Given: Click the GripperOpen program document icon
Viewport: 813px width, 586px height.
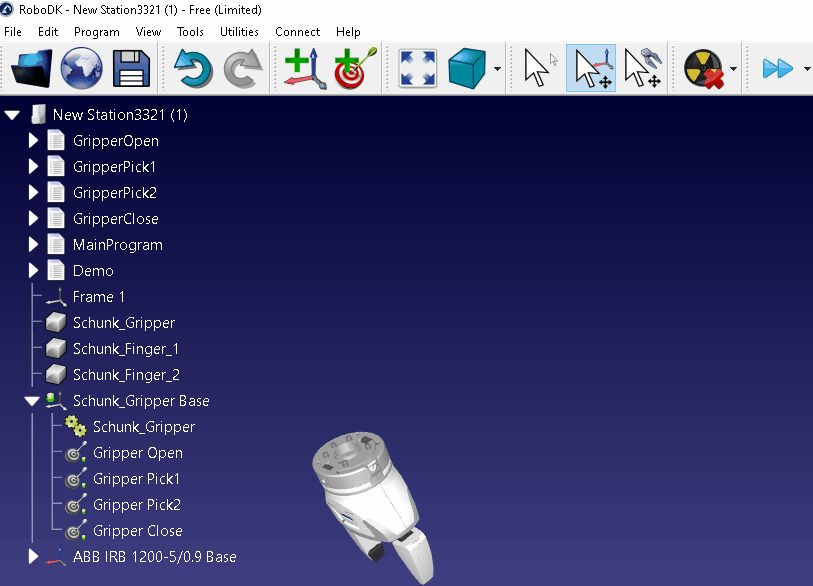Looking at the screenshot, I should click(56, 141).
